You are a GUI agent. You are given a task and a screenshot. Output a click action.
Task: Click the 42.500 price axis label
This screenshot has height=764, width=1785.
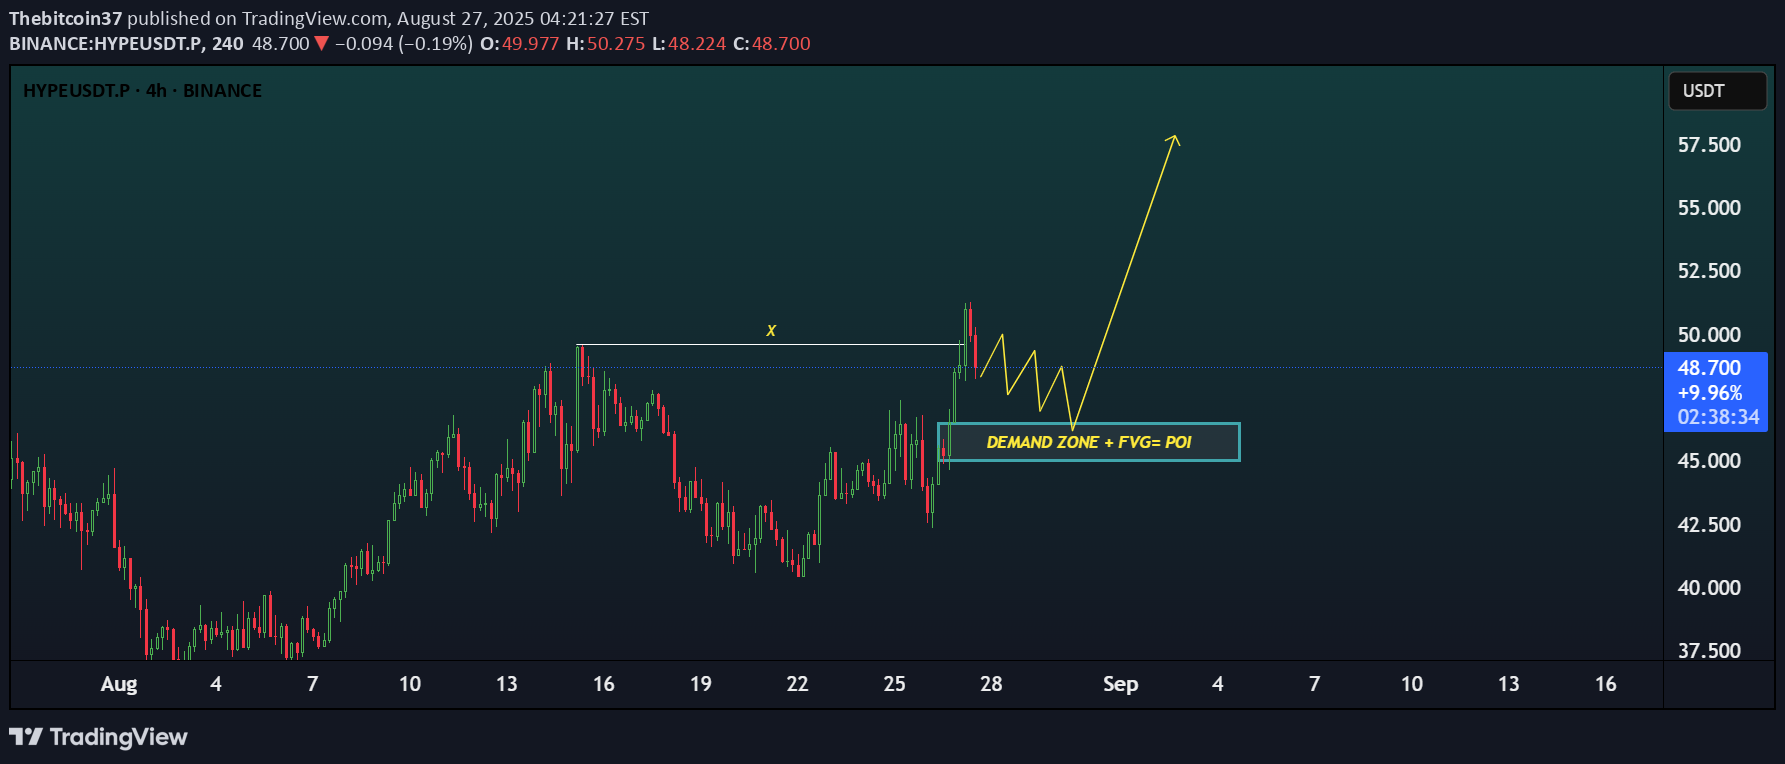coord(1709,525)
